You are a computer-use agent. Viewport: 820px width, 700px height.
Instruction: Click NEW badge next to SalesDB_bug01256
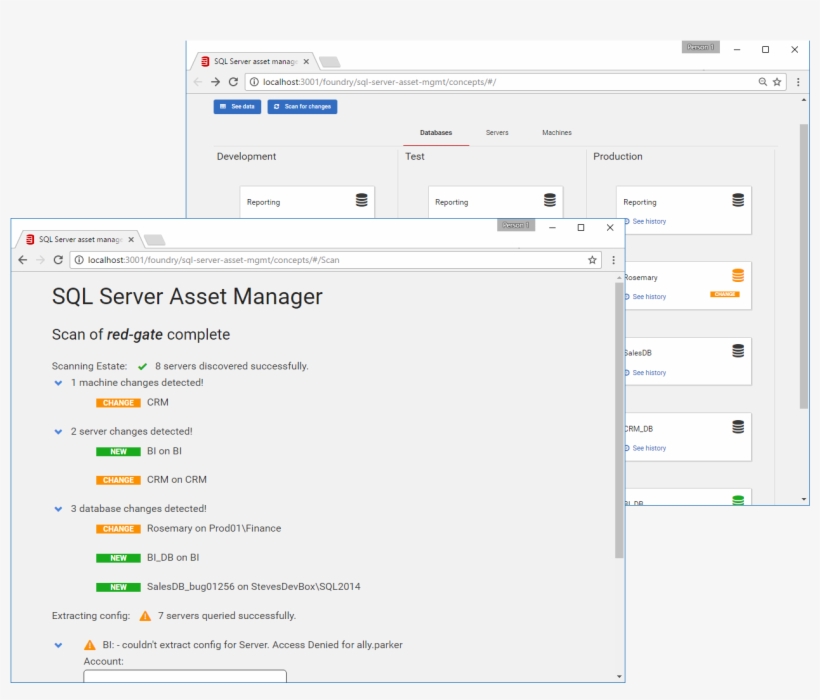(x=118, y=587)
